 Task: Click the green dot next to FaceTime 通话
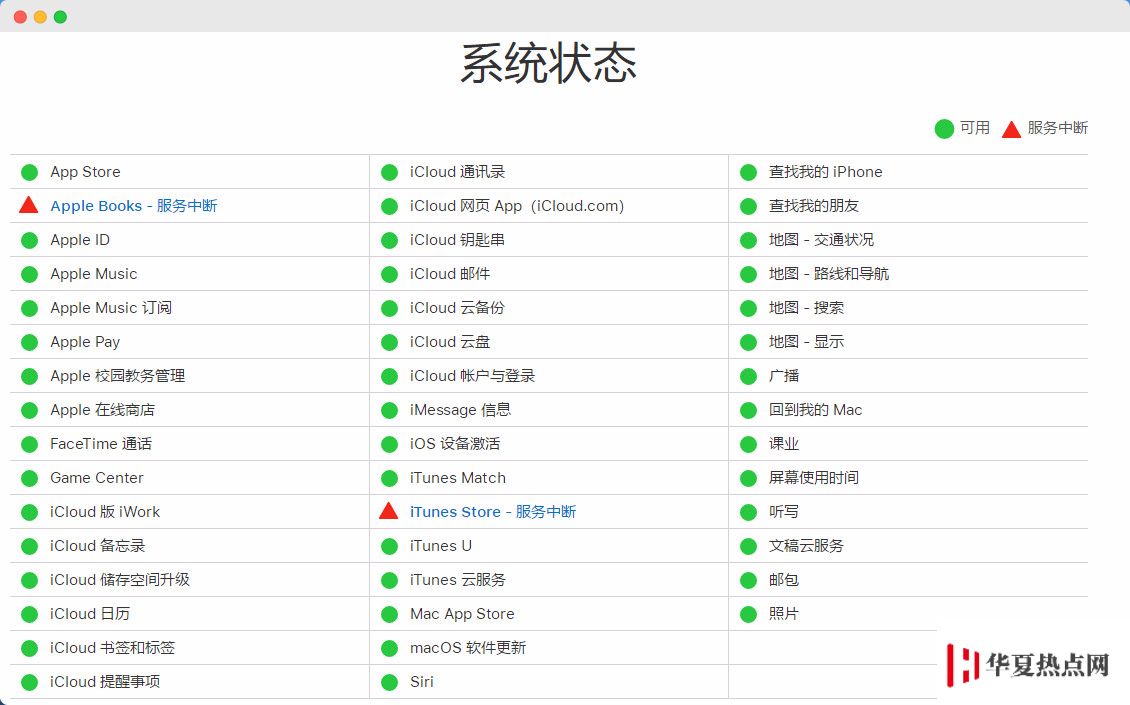[30, 444]
